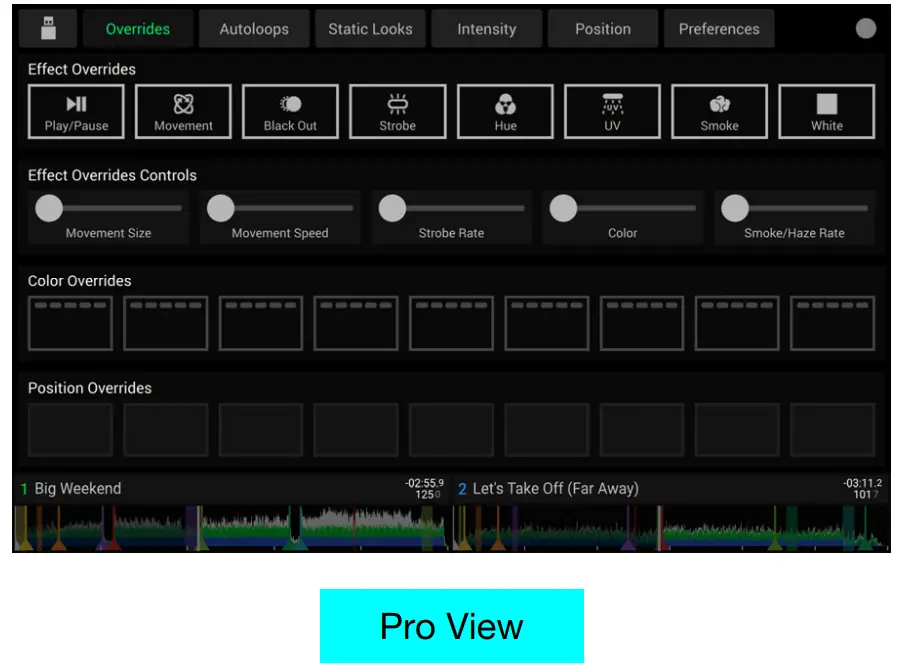Click the -02:55.9 remaining time readout

424,483
